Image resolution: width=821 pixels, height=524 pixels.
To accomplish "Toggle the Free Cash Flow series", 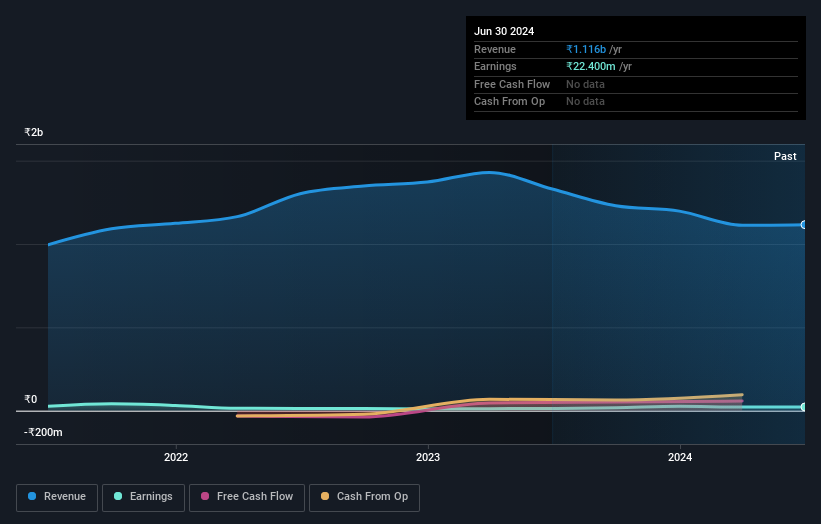I will coord(247,497).
